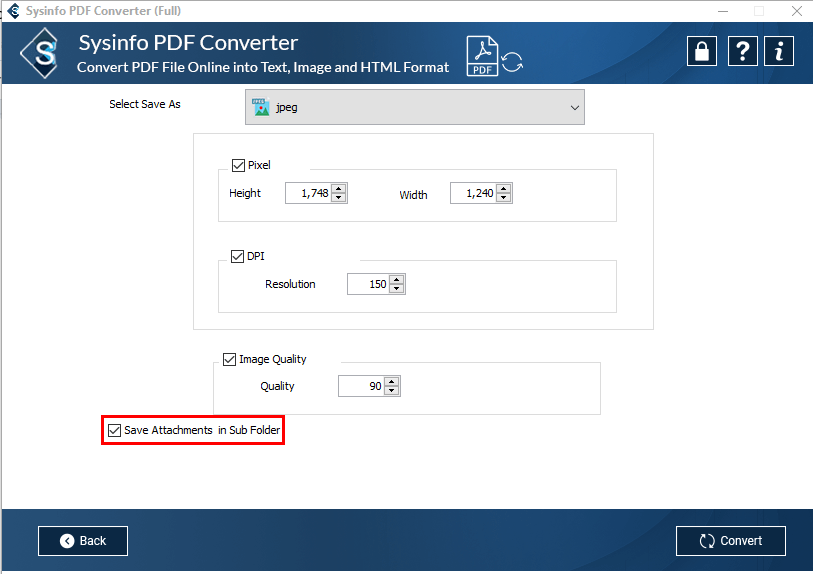Click the jpeg format image icon
The width and height of the screenshot is (813, 574).
(x=261, y=107)
